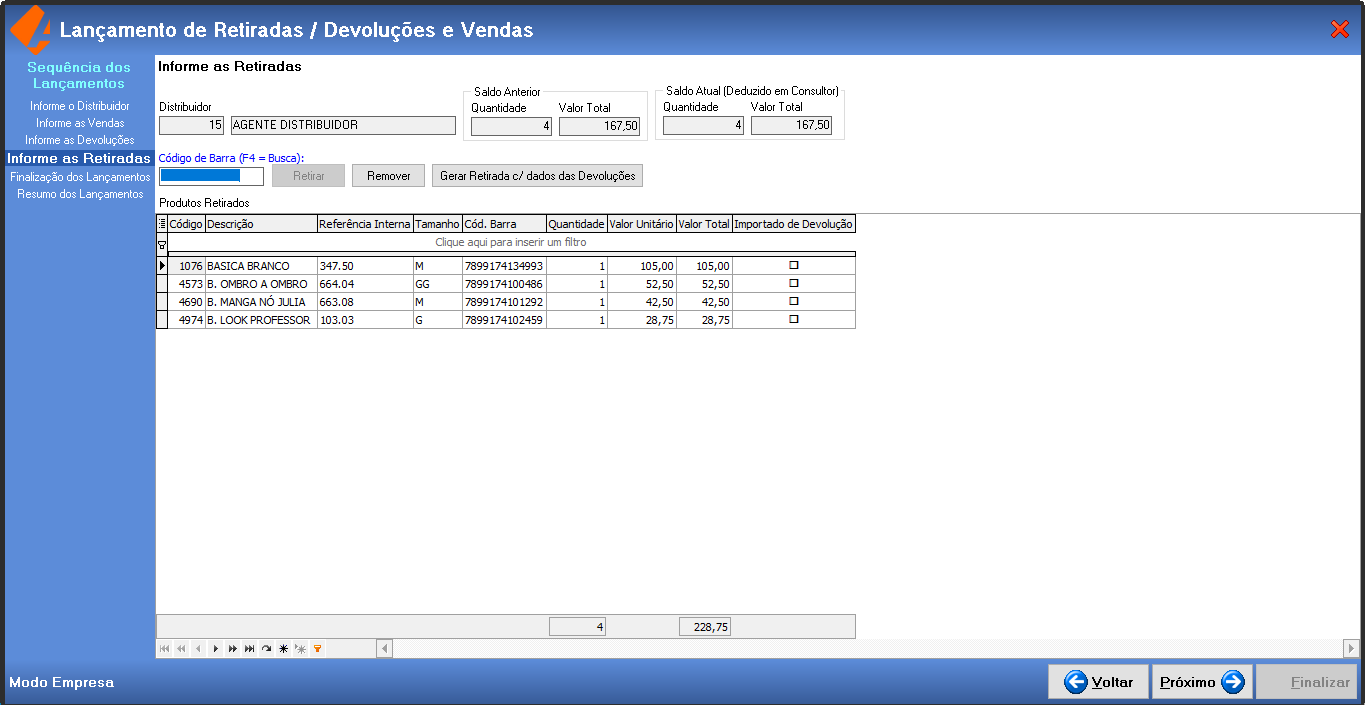Screen dimensions: 1365x705
Task: Open the orange filter editor icon
Action: pos(317,649)
